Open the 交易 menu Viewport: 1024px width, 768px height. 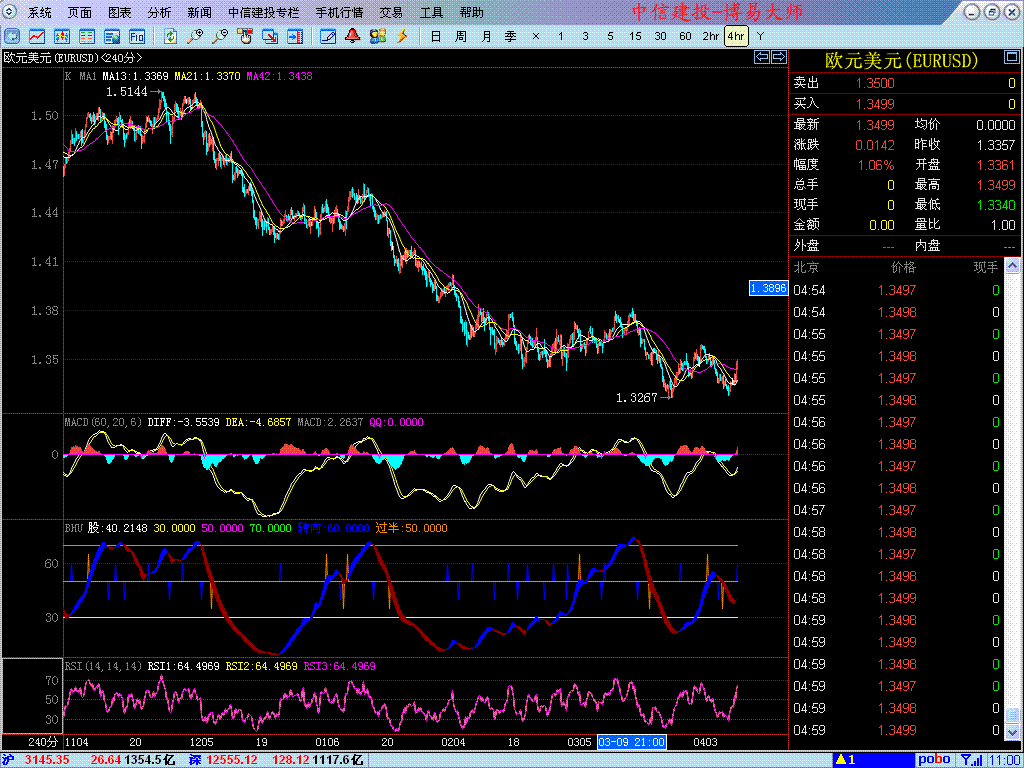391,13
